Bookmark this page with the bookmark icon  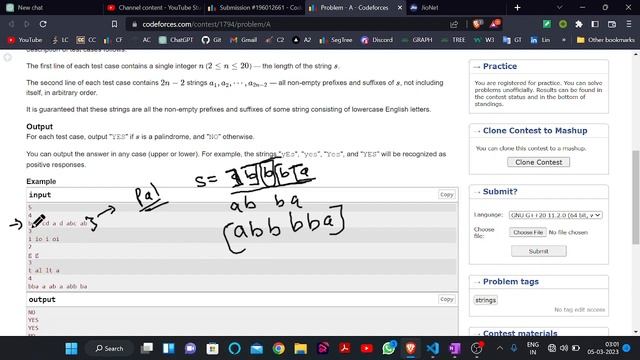(x=114, y=24)
